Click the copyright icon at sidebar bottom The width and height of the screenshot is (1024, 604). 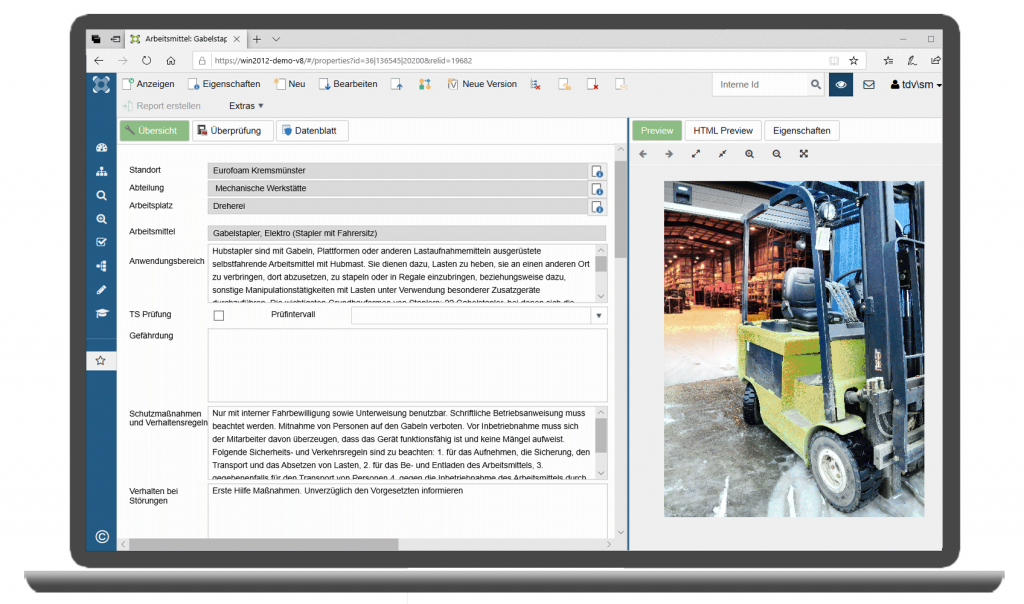coord(102,537)
